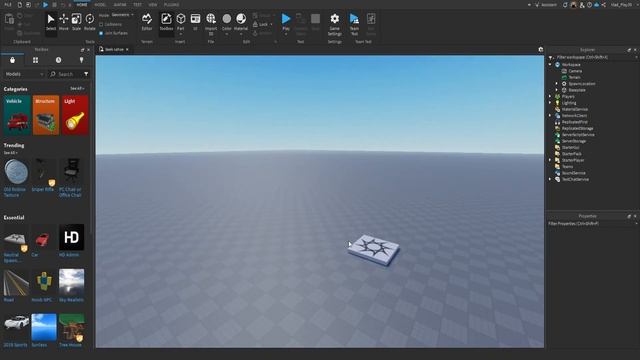Select Noob NPC thumbnail in Toolbox
640x360 pixels.
click(44, 282)
